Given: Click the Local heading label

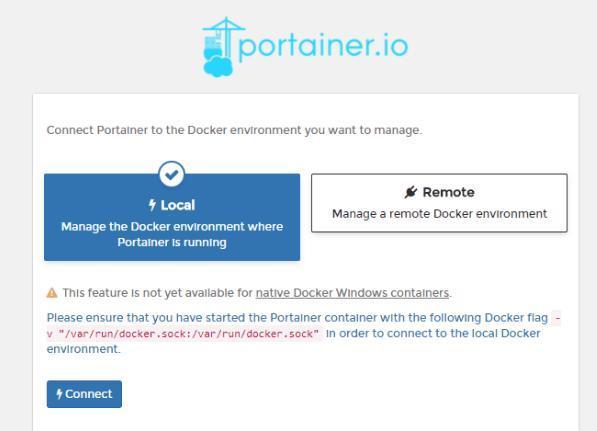Looking at the screenshot, I should pos(178,205).
